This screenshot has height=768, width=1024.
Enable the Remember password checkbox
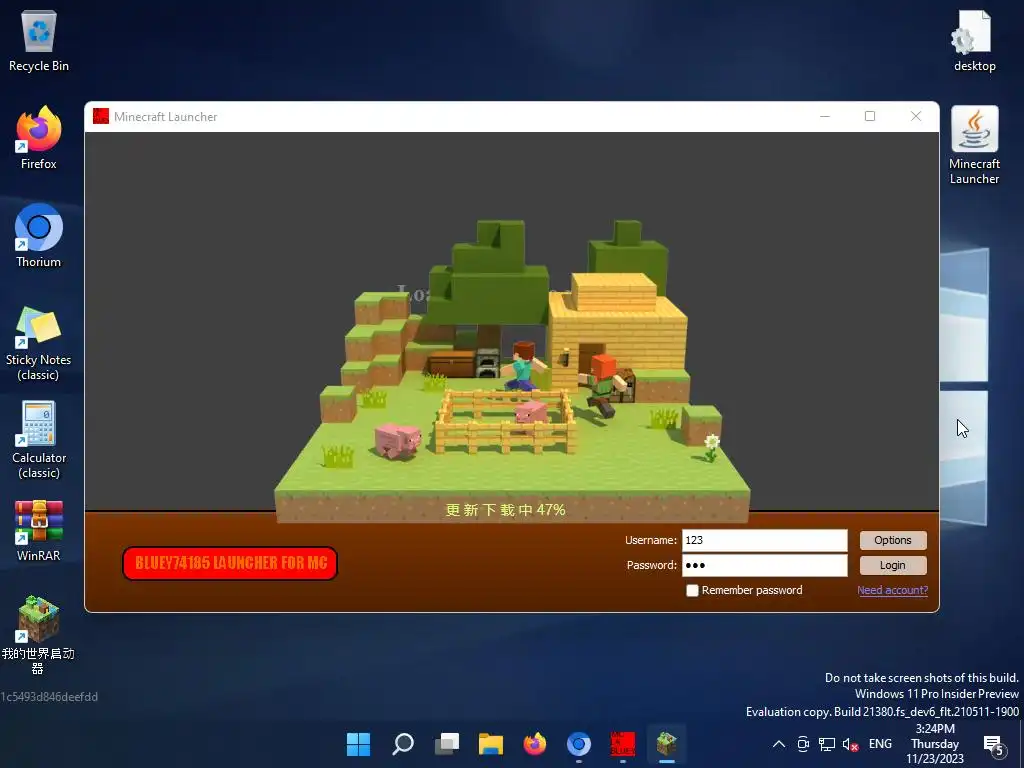692,590
